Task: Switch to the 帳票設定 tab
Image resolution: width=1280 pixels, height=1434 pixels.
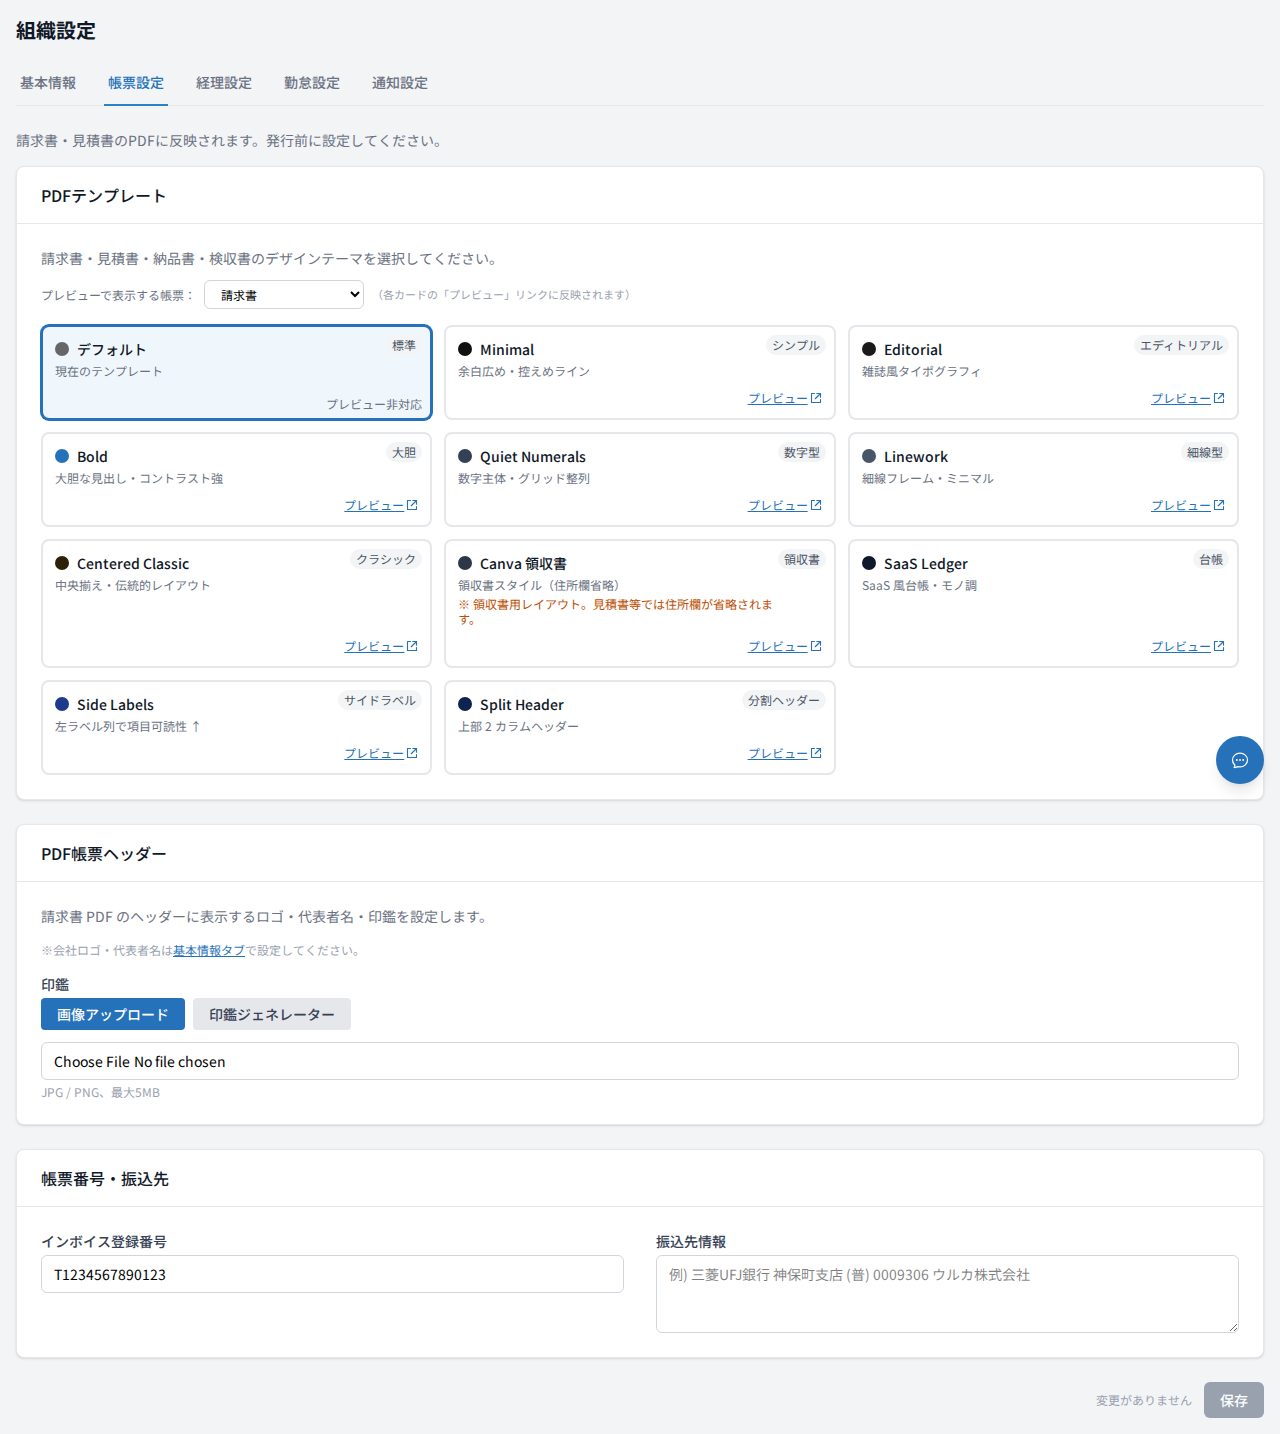Action: click(136, 83)
